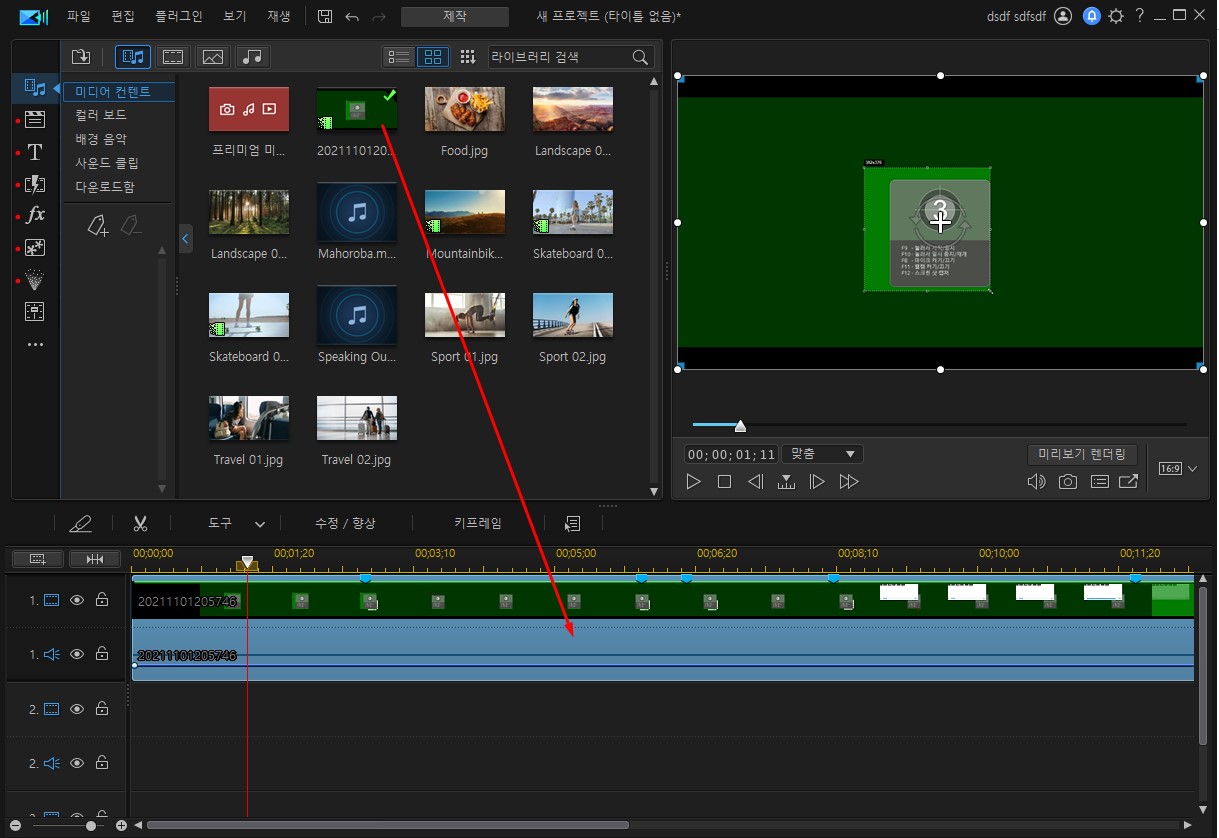Click the 미리보기 렌더링 button
Screen dimensions: 1219x838
[1082, 454]
